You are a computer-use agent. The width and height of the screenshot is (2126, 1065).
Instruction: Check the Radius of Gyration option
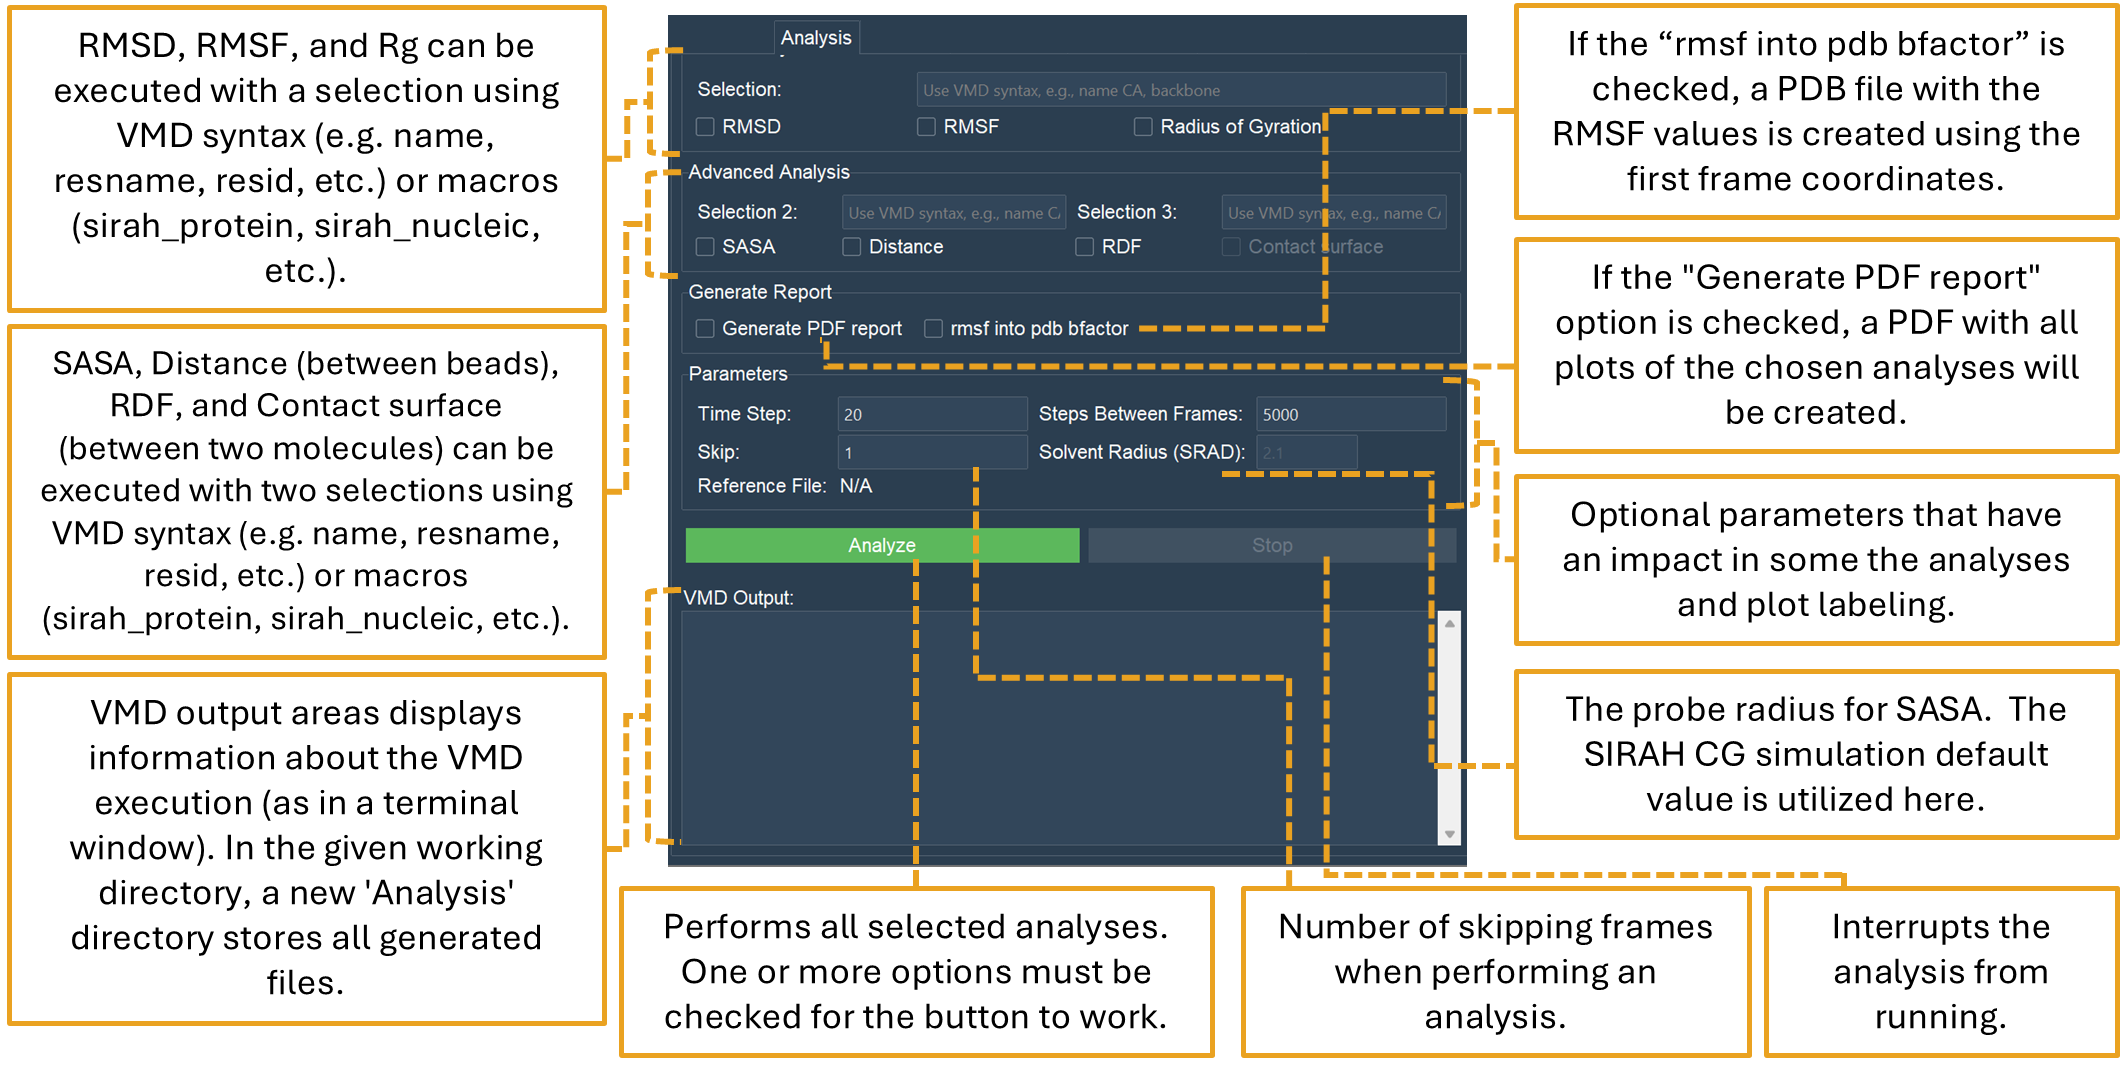point(1143,127)
